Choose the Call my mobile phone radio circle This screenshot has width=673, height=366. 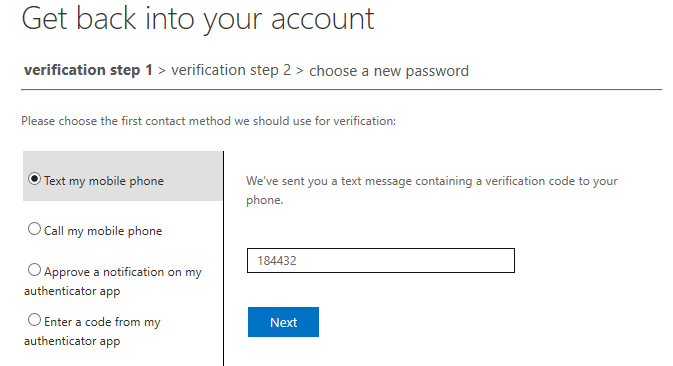click(x=34, y=229)
